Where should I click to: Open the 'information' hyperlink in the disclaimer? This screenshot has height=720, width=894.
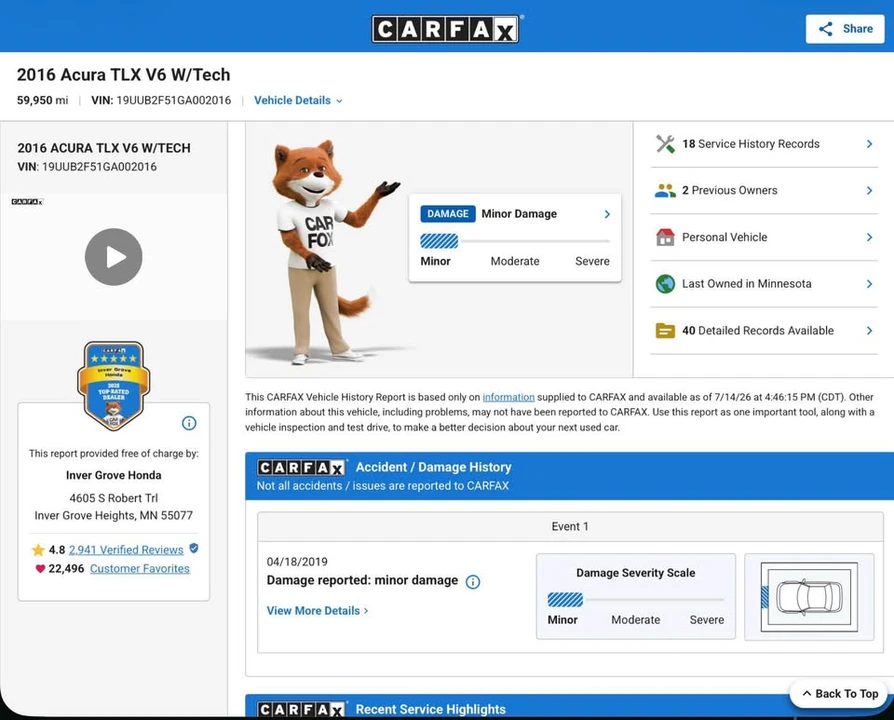(509, 397)
